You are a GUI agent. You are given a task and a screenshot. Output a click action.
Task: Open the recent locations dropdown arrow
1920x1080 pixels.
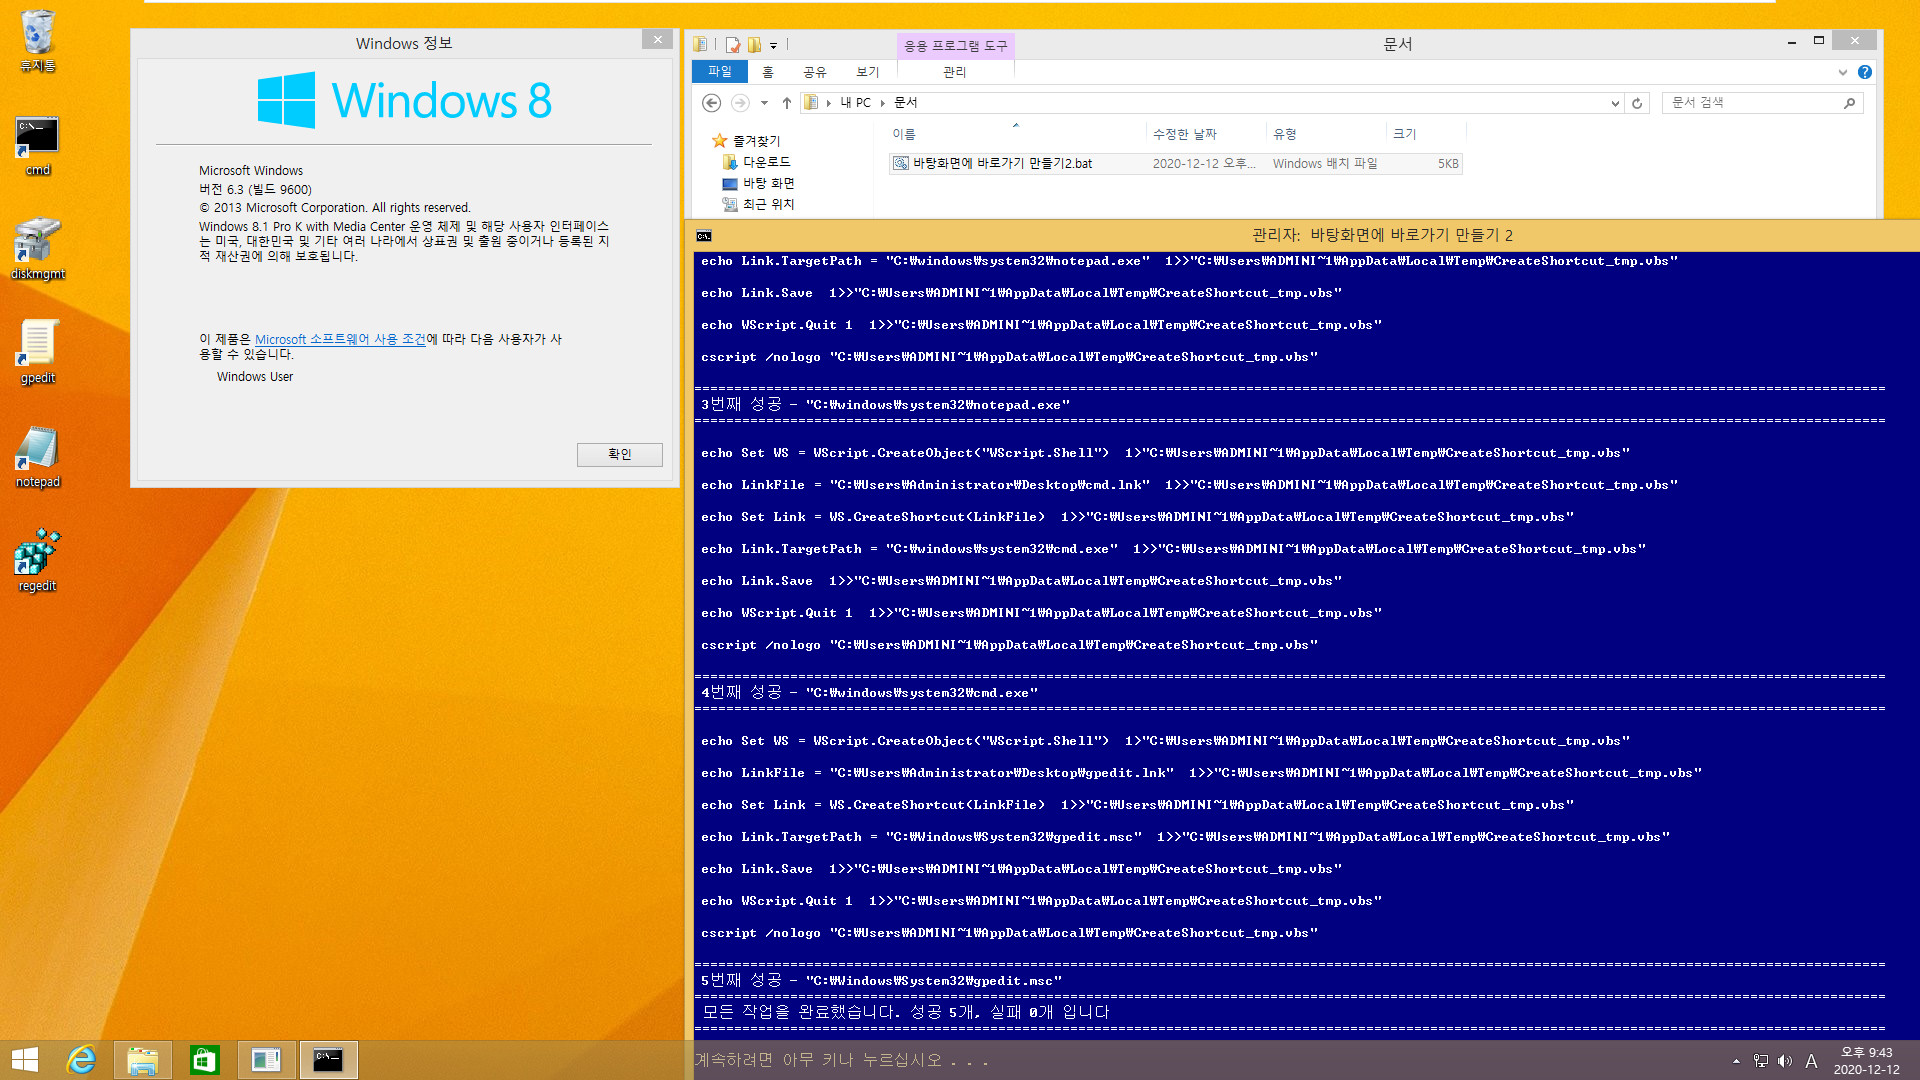click(764, 103)
